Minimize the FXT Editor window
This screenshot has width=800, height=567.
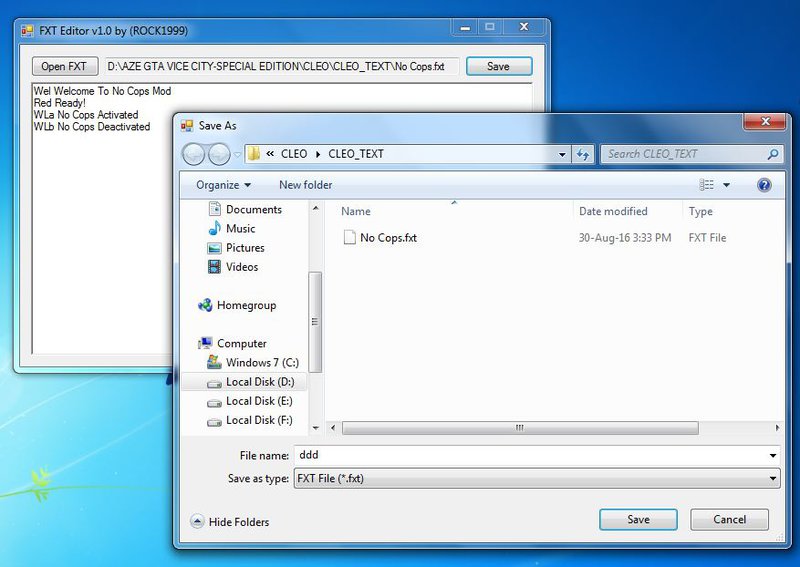click(x=465, y=28)
